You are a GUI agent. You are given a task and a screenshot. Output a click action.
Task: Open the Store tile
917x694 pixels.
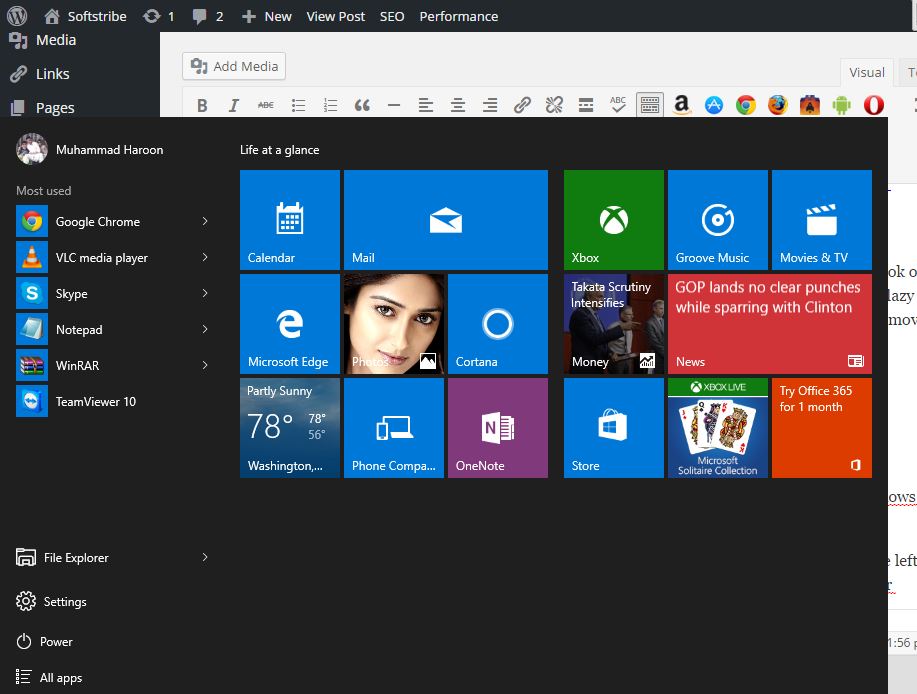(x=613, y=428)
